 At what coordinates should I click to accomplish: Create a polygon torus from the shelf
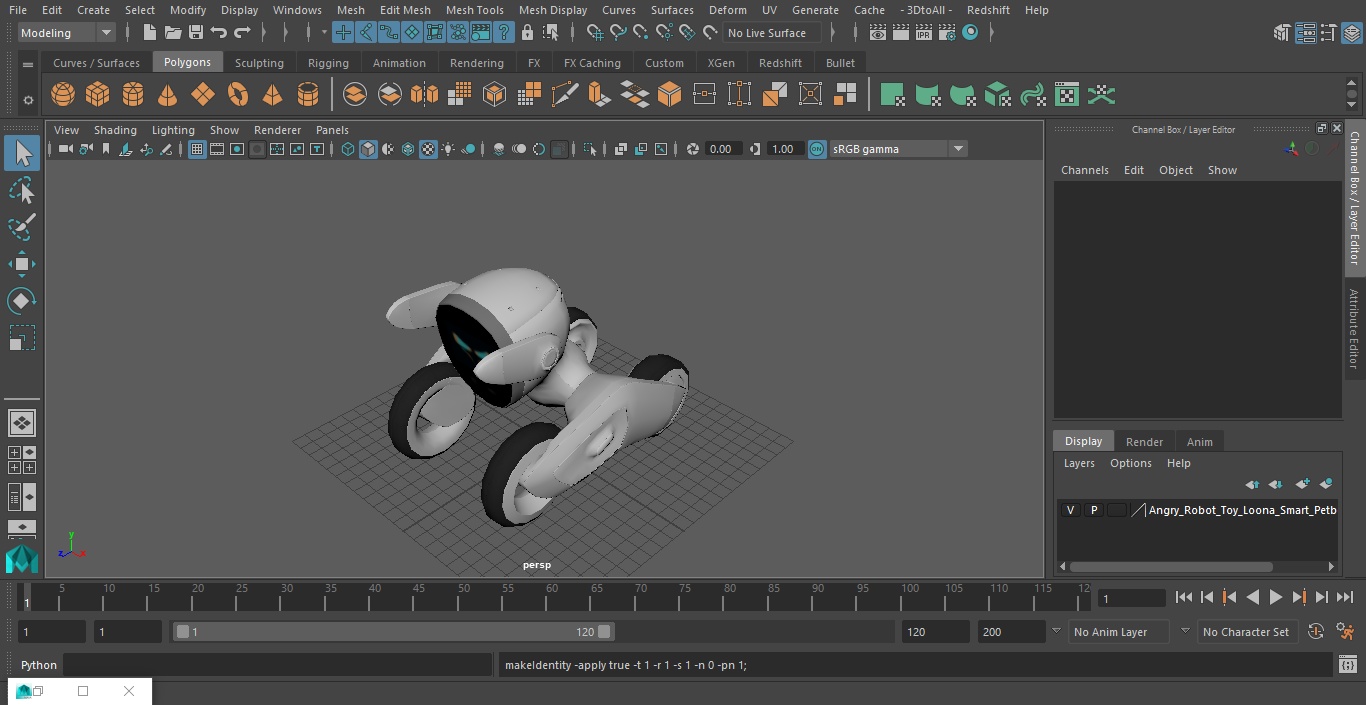point(238,95)
